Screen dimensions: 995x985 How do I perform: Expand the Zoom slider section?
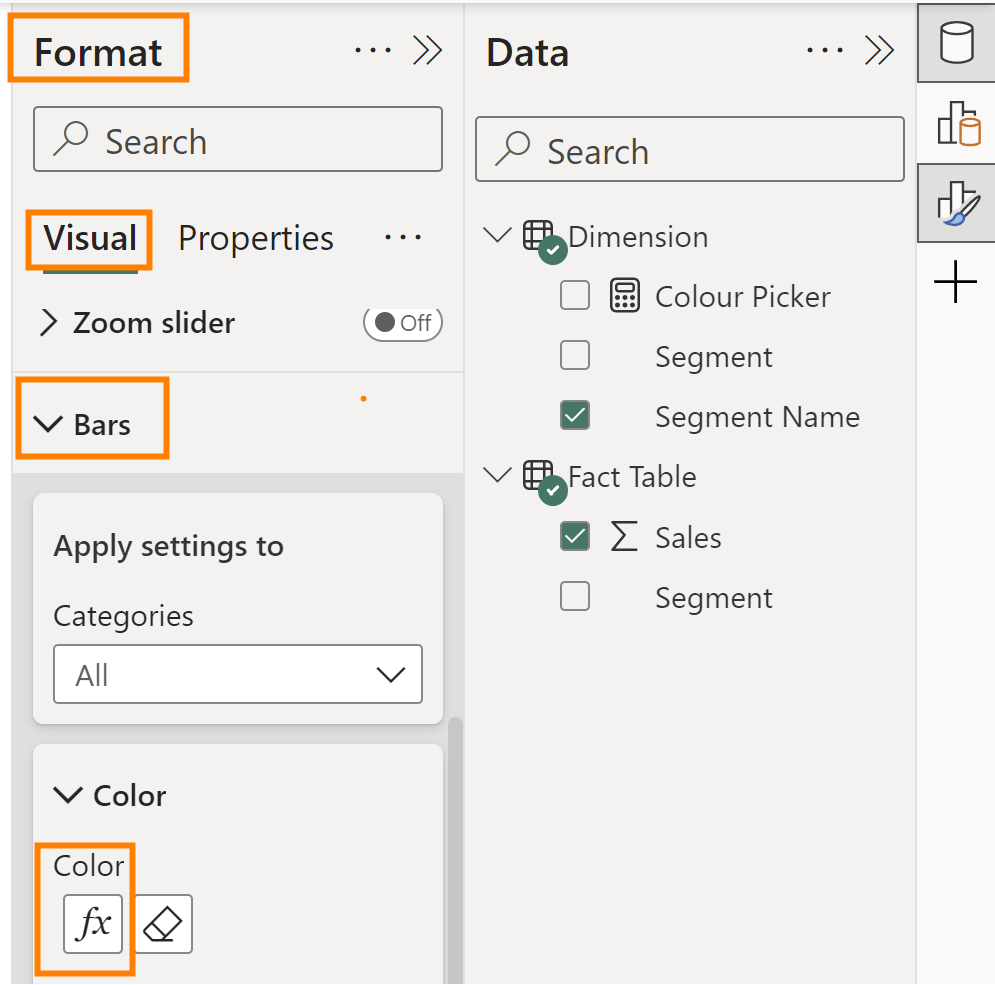[x=48, y=323]
